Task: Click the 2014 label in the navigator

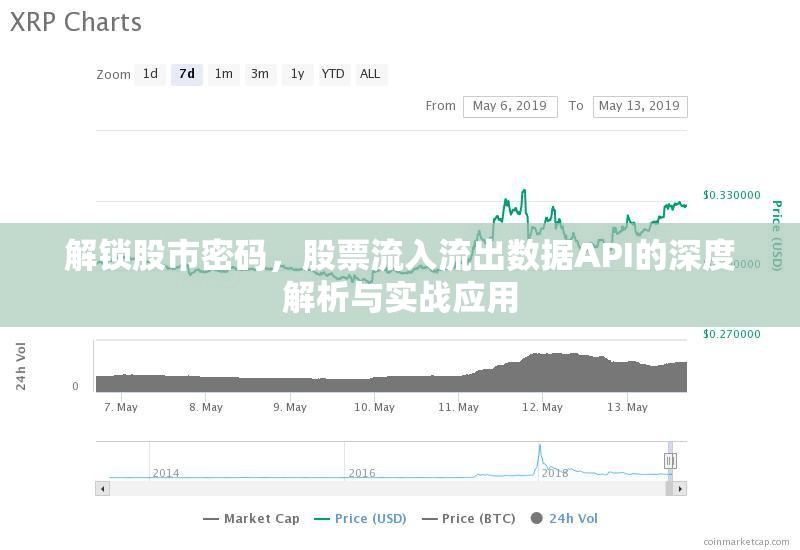Action: 166,473
